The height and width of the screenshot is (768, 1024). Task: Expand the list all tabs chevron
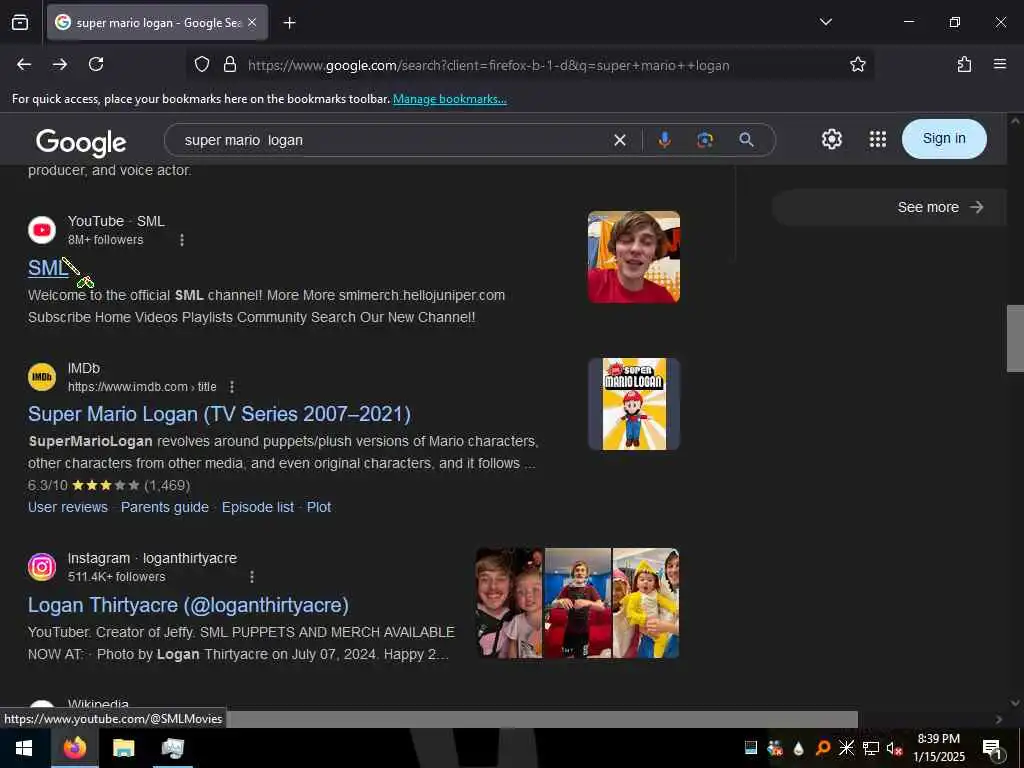coord(825,22)
